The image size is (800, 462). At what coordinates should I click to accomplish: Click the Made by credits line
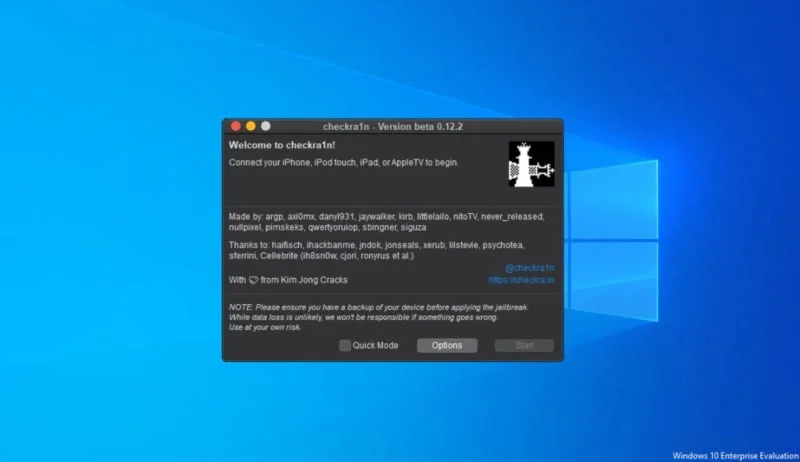(386, 222)
